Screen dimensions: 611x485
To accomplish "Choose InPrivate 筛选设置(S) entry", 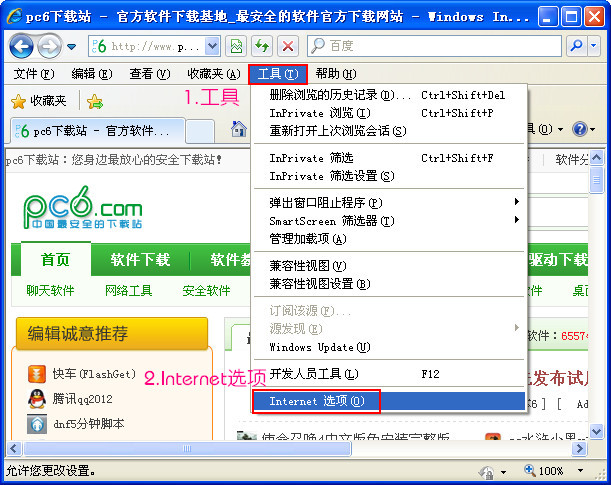I will click(389, 176).
